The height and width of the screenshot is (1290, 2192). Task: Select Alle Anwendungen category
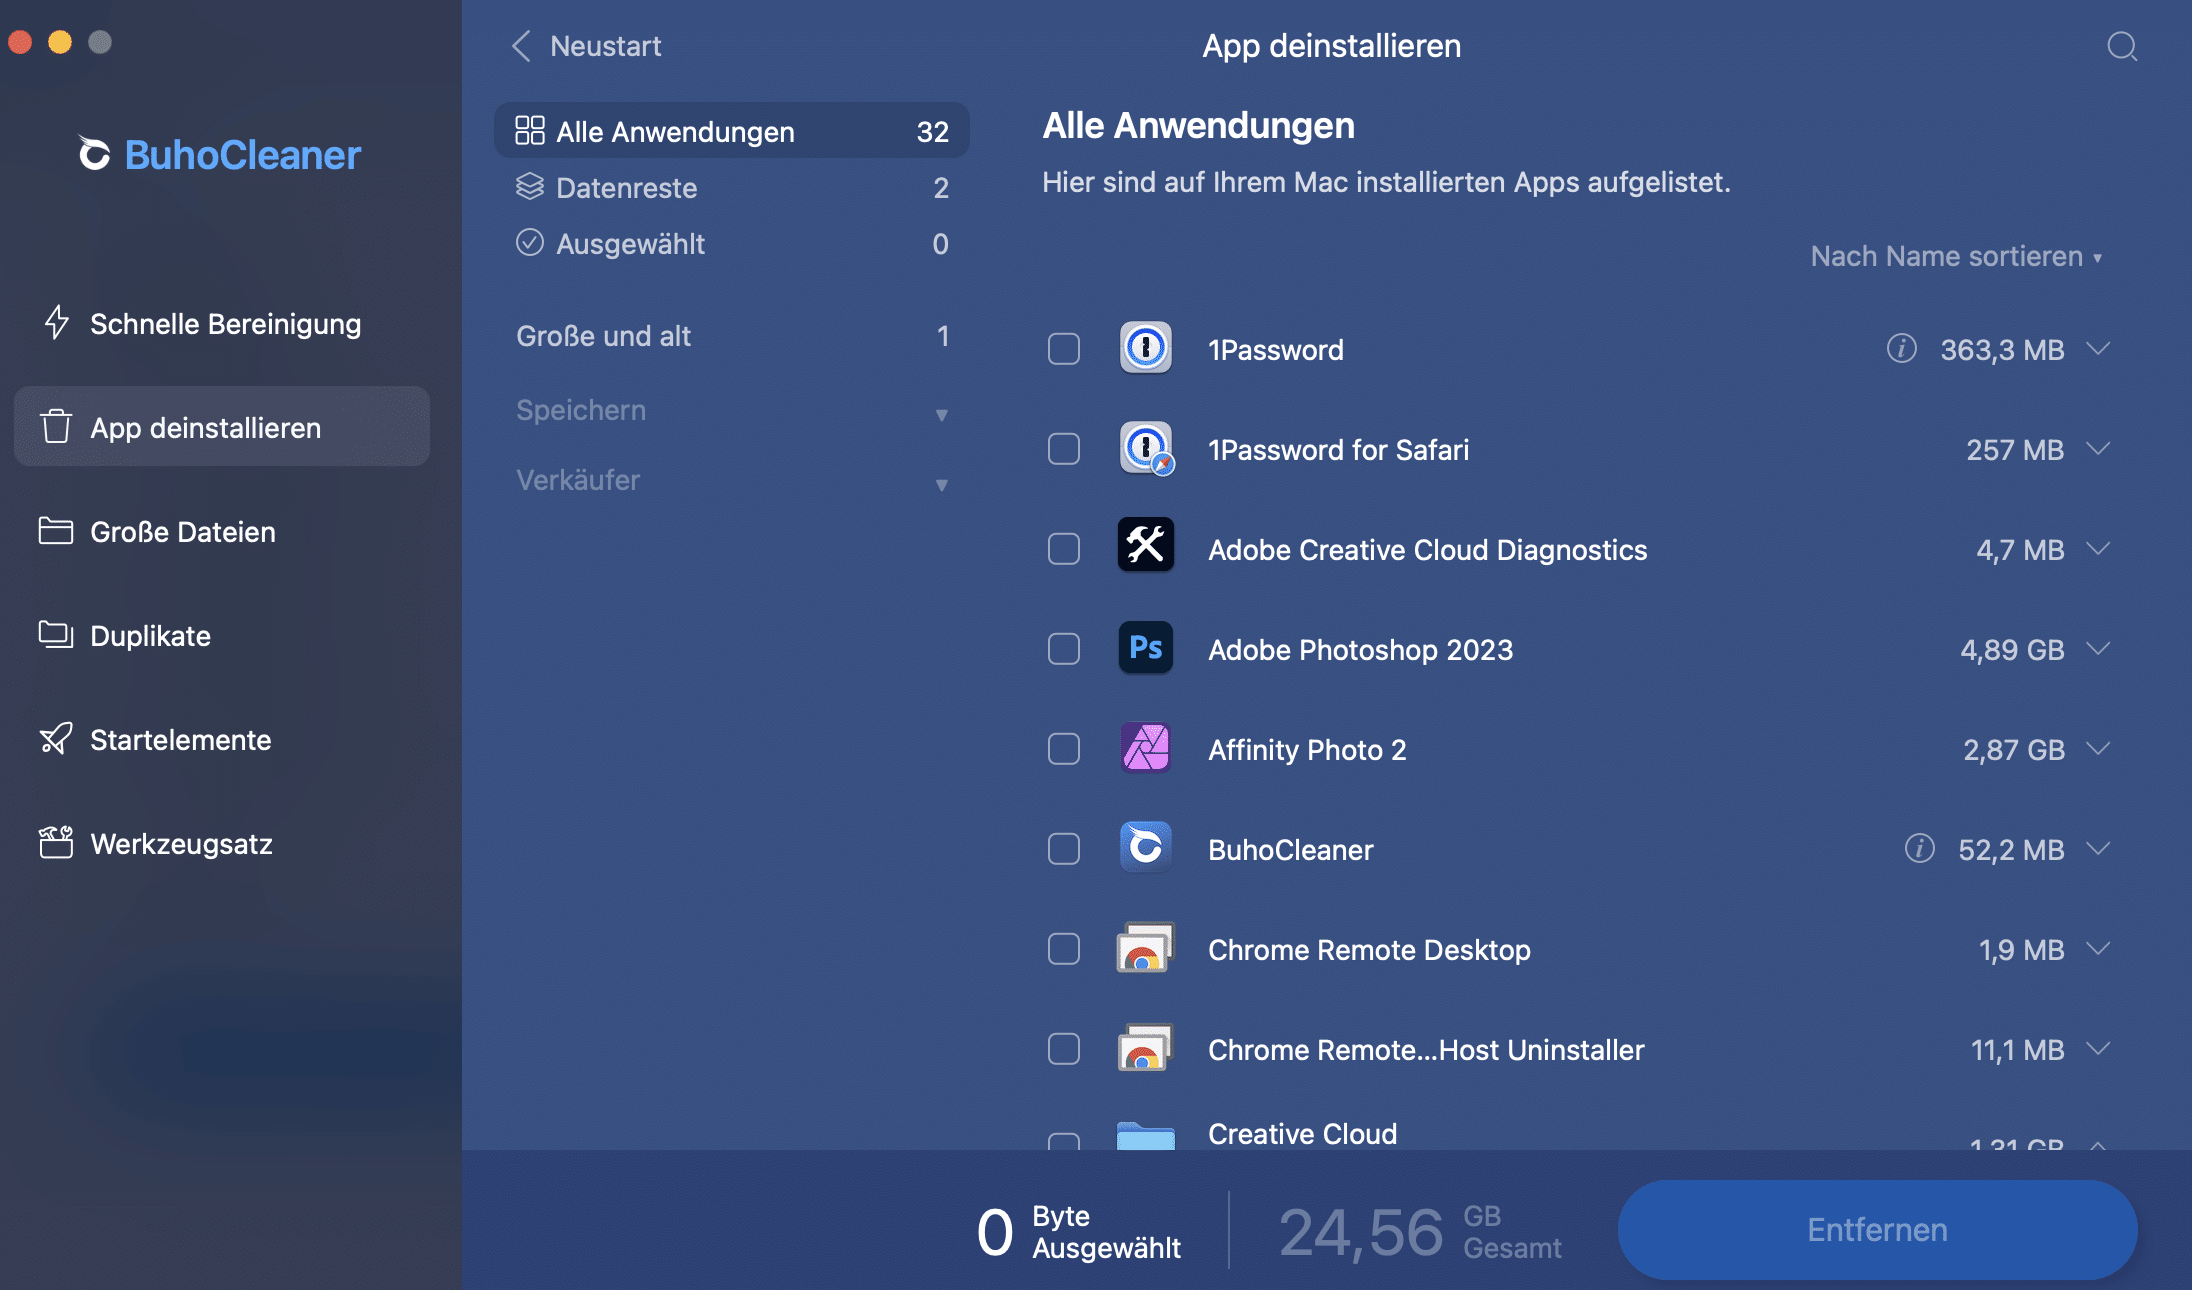(732, 130)
